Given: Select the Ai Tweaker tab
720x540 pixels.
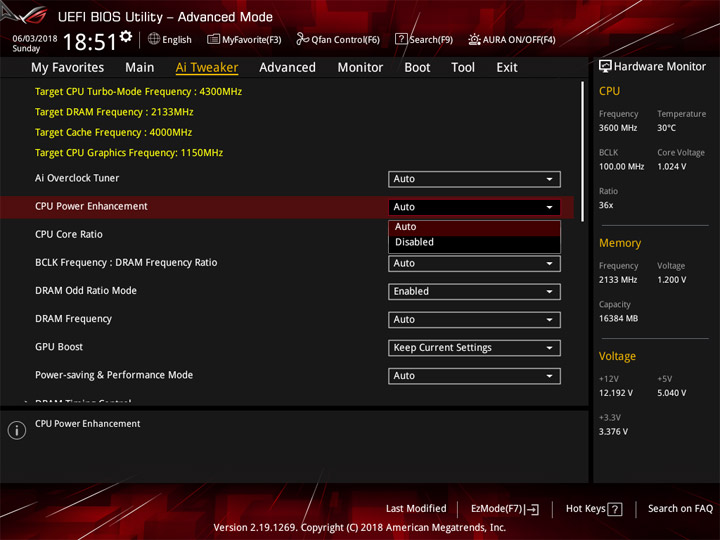Looking at the screenshot, I should click(207, 68).
